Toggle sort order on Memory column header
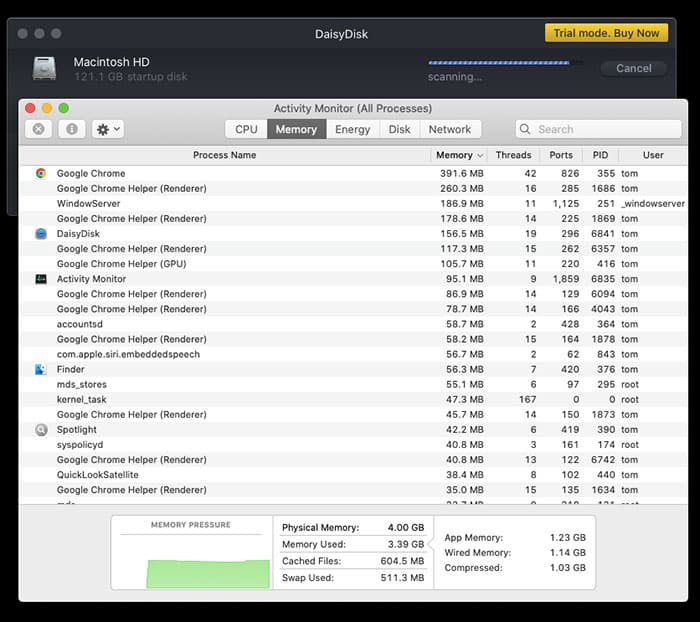 tap(459, 155)
